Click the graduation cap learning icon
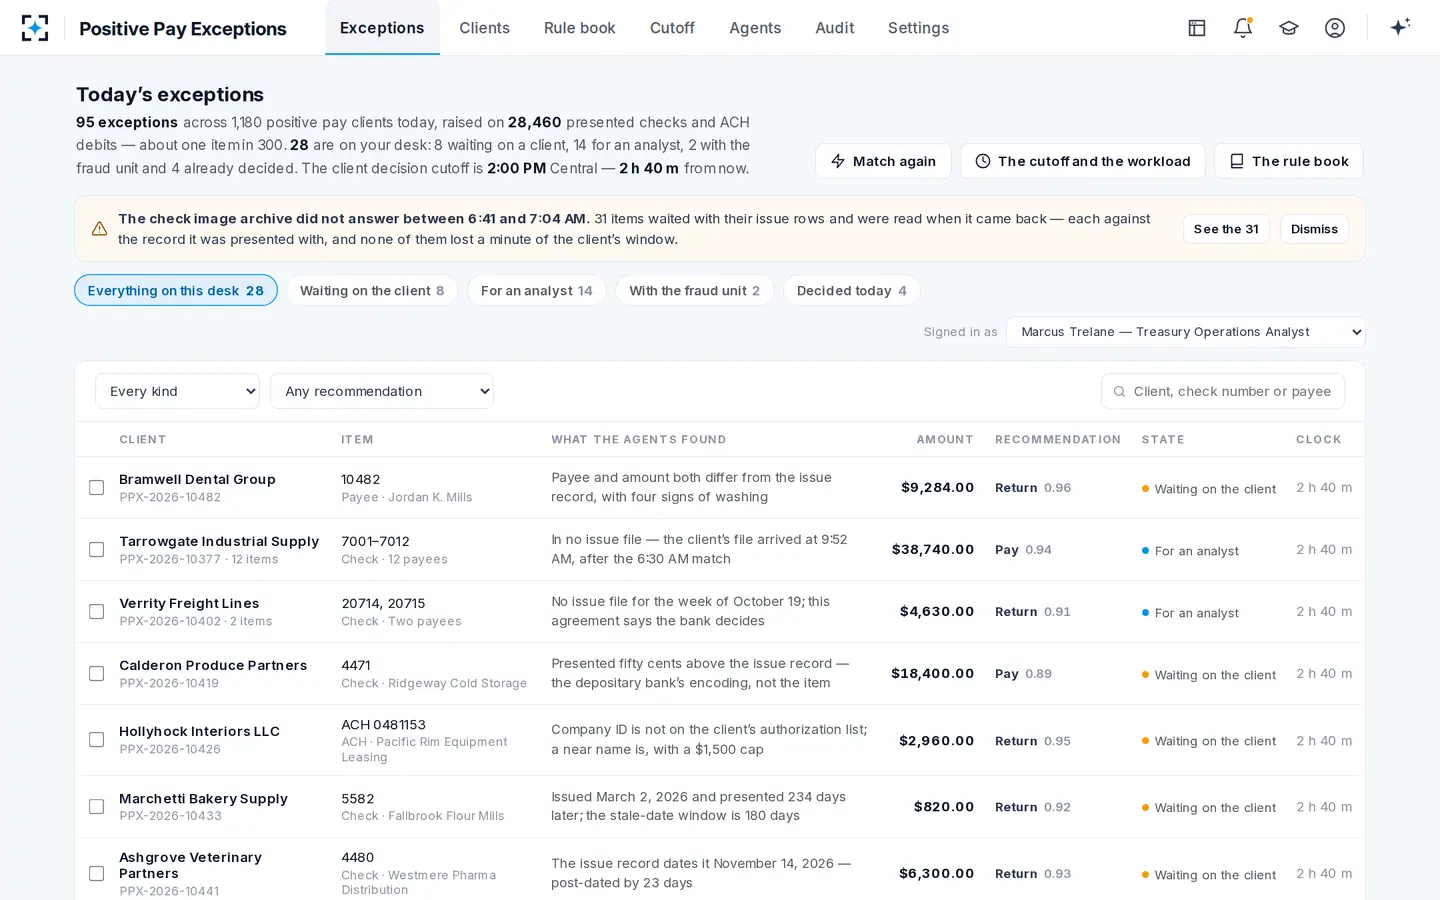Viewport: 1440px width, 900px height. click(1289, 28)
